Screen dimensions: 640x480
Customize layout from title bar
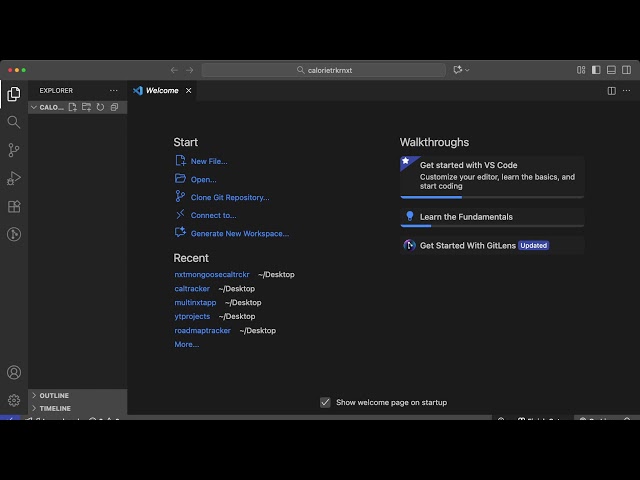click(581, 70)
